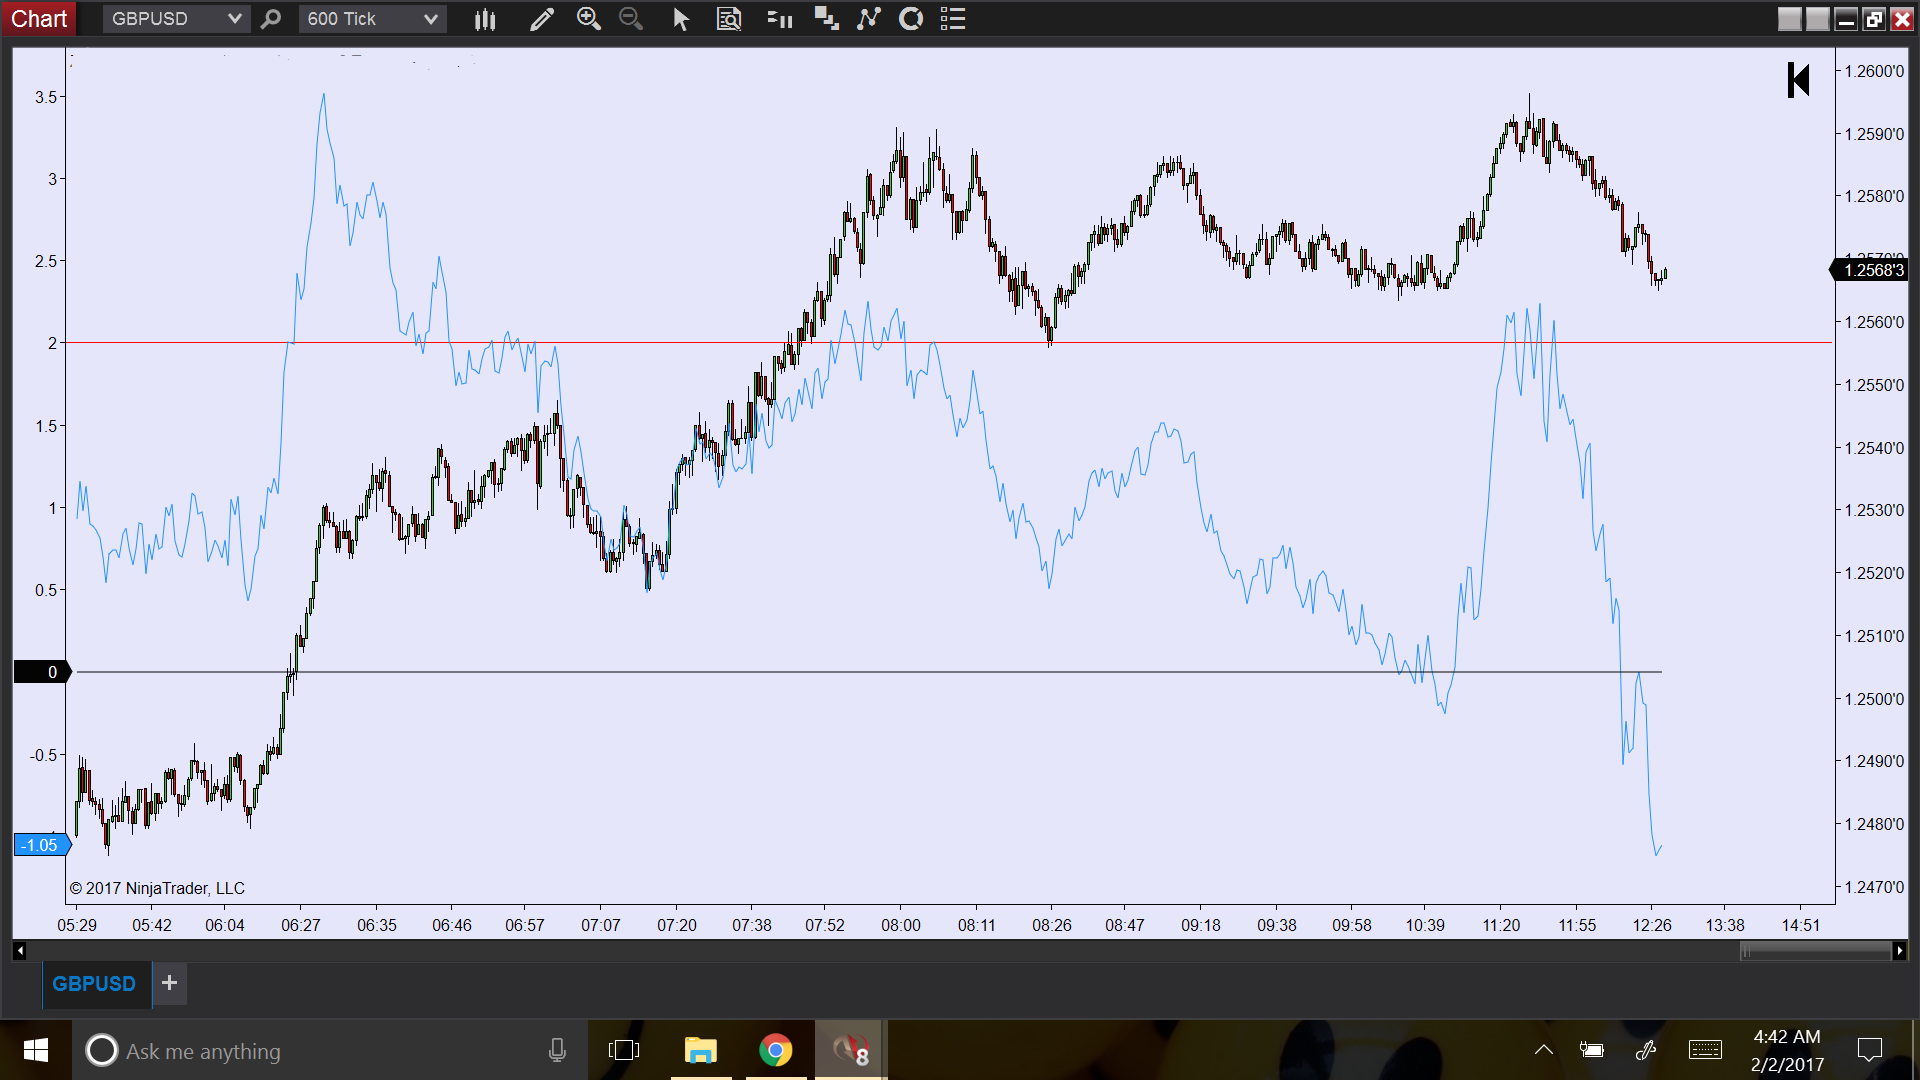Viewport: 1920px width, 1080px height.
Task: Open the bar chart style icon
Action: pos(485,19)
